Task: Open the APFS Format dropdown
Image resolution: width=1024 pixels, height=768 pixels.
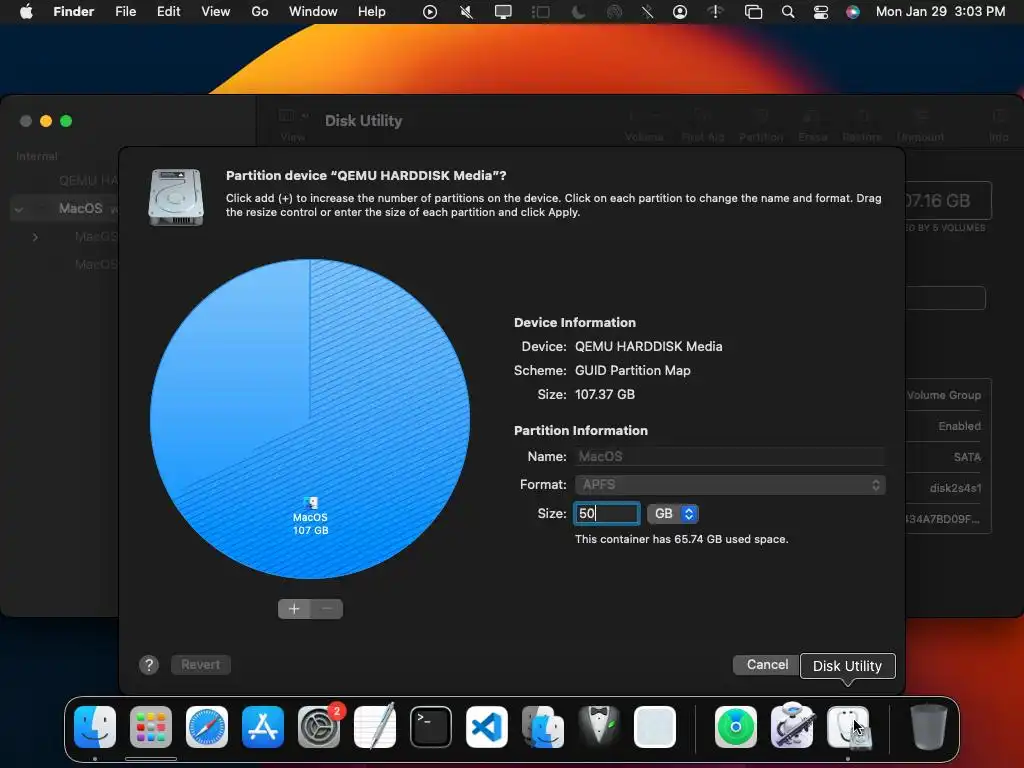Action: pos(730,485)
